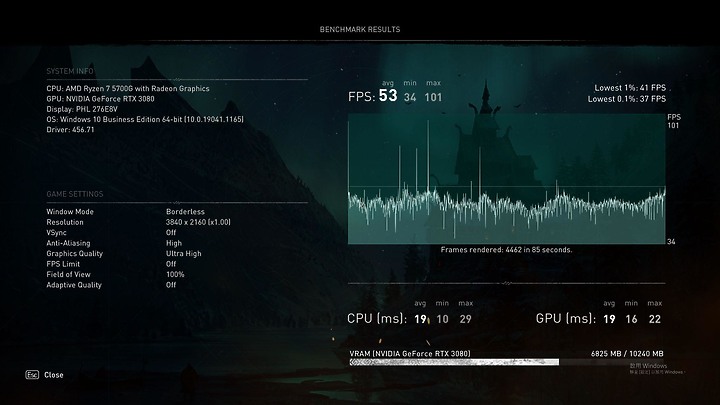This screenshot has width=720, height=405.
Task: Click the High value beside Anti-Aliasing
Action: 174,243
